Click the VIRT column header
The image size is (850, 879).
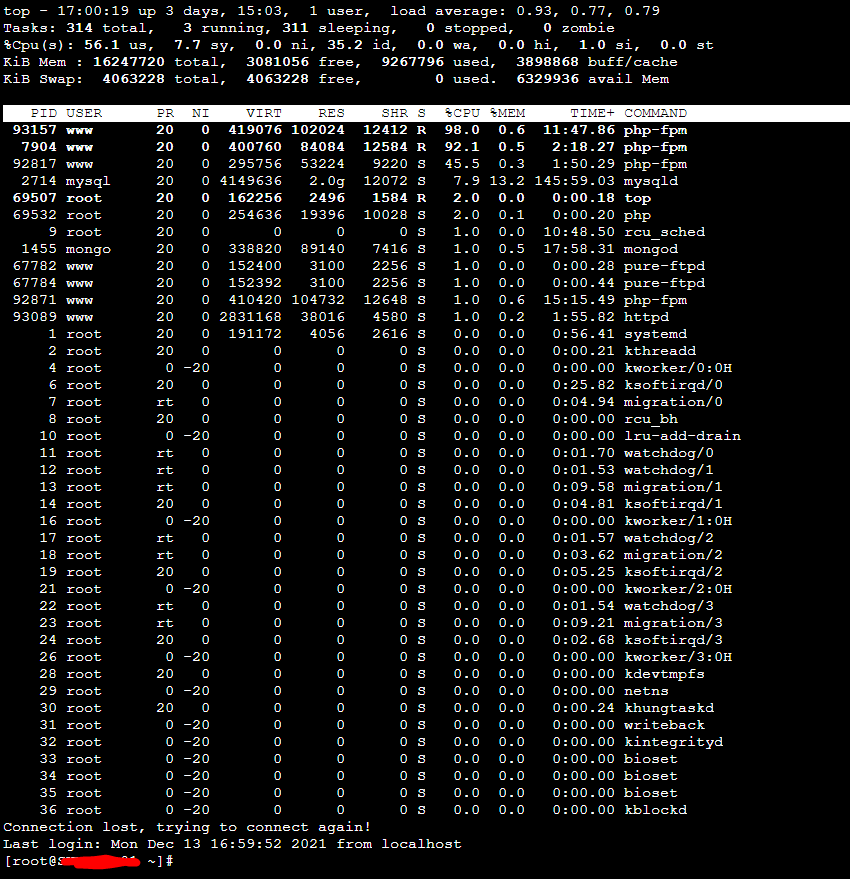(x=264, y=113)
